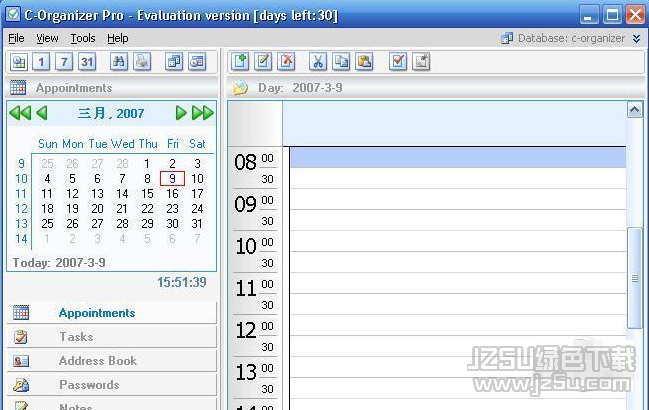Viewport: 649px width, 410px height.
Task: Click the 三月, 2007 month title
Action: coord(111,113)
